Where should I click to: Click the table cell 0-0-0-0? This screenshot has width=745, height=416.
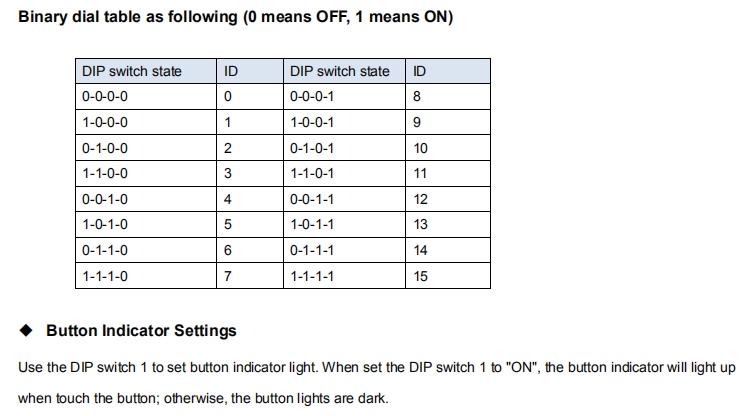click(146, 96)
